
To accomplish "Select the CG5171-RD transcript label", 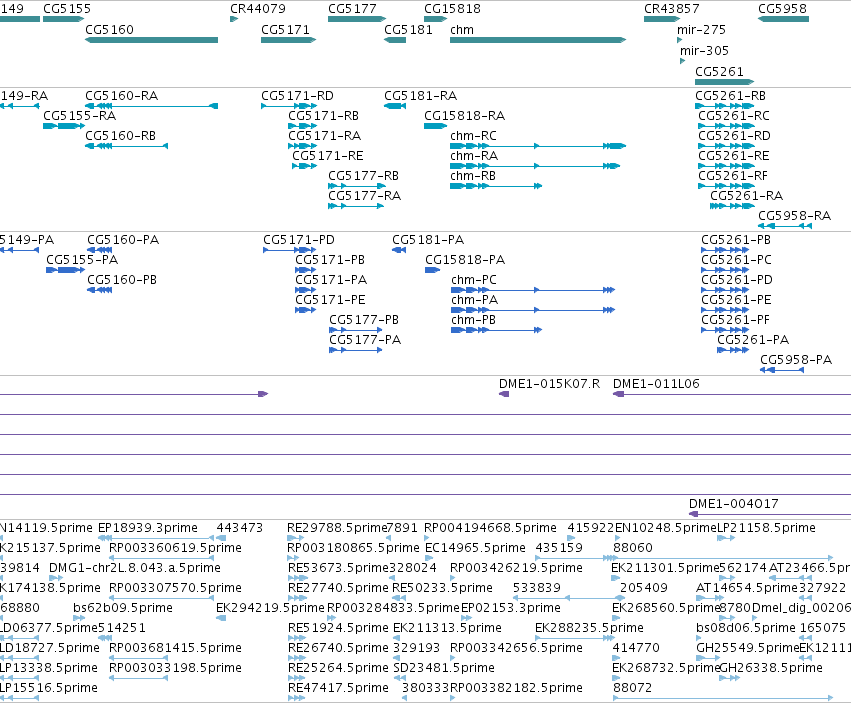I will click(x=297, y=96).
